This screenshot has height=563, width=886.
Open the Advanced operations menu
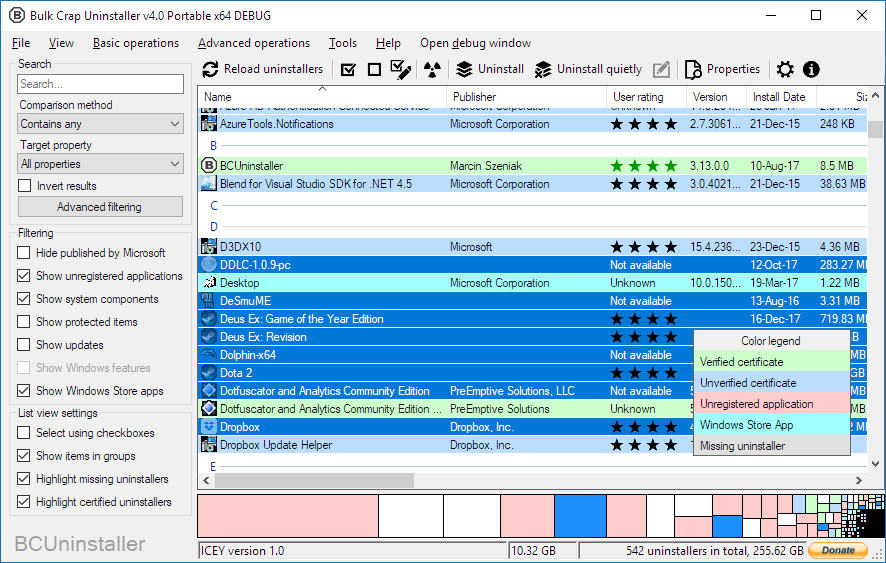pos(254,43)
